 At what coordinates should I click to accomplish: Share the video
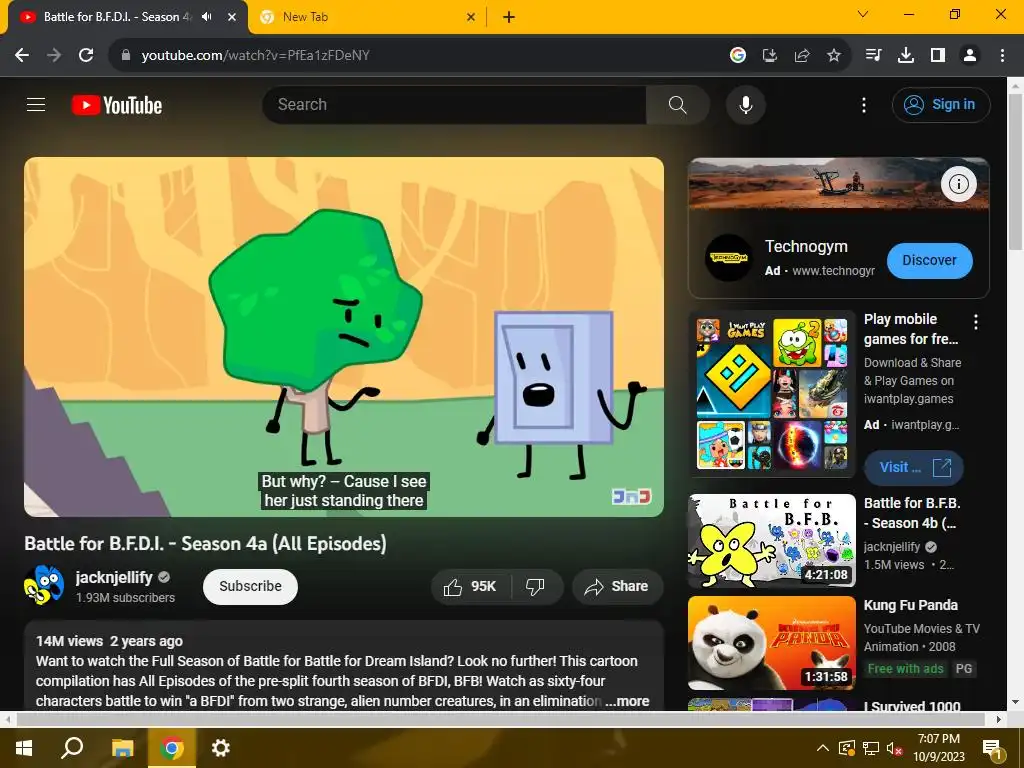point(617,586)
